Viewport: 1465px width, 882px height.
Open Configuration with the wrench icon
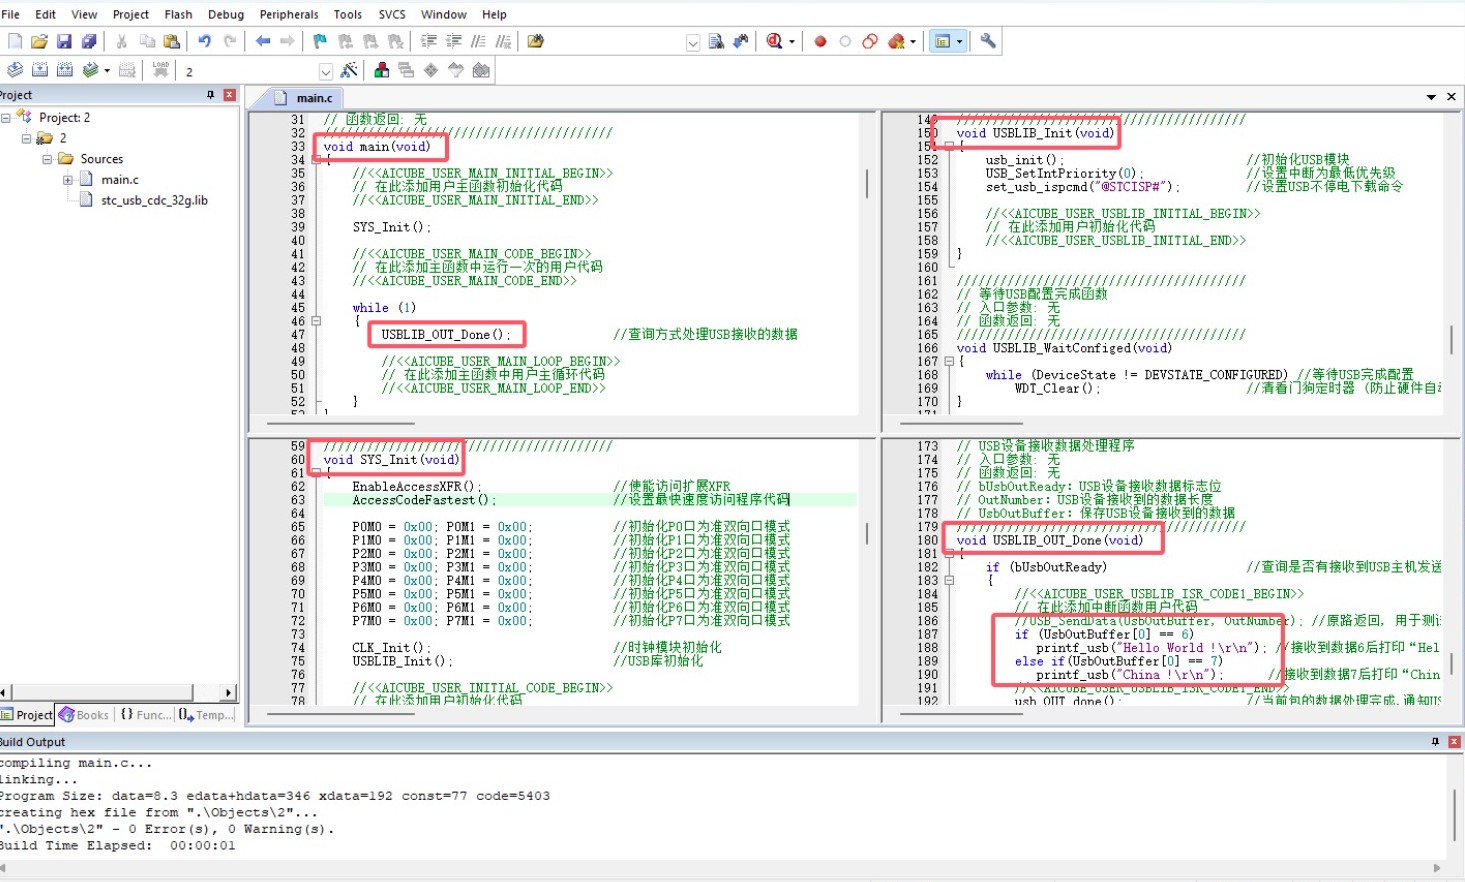tap(988, 41)
